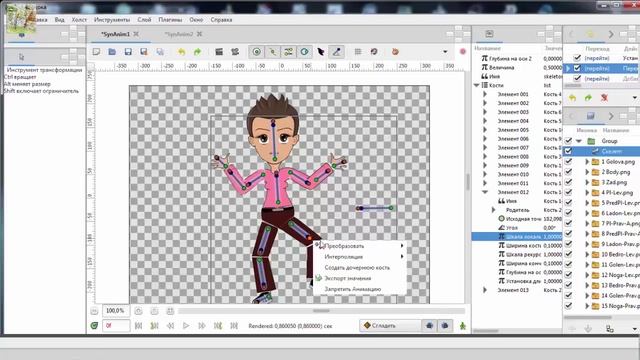640x360 pixels.
Task: Click the current frame input field
Action: [x=116, y=326]
